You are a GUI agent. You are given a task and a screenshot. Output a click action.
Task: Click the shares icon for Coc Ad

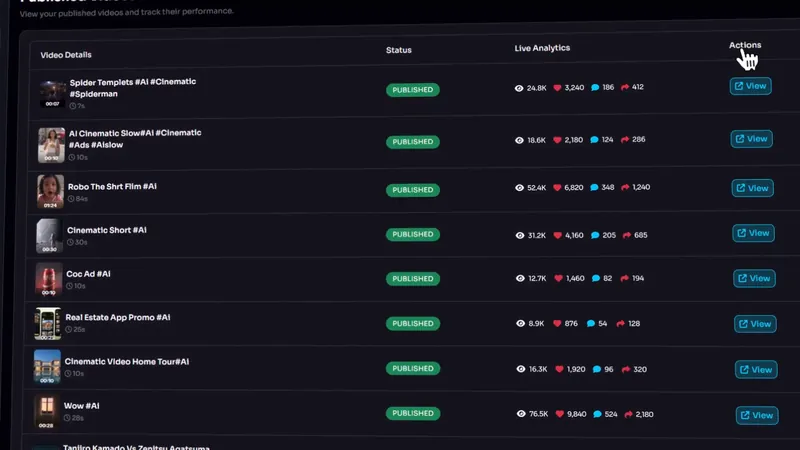click(624, 279)
